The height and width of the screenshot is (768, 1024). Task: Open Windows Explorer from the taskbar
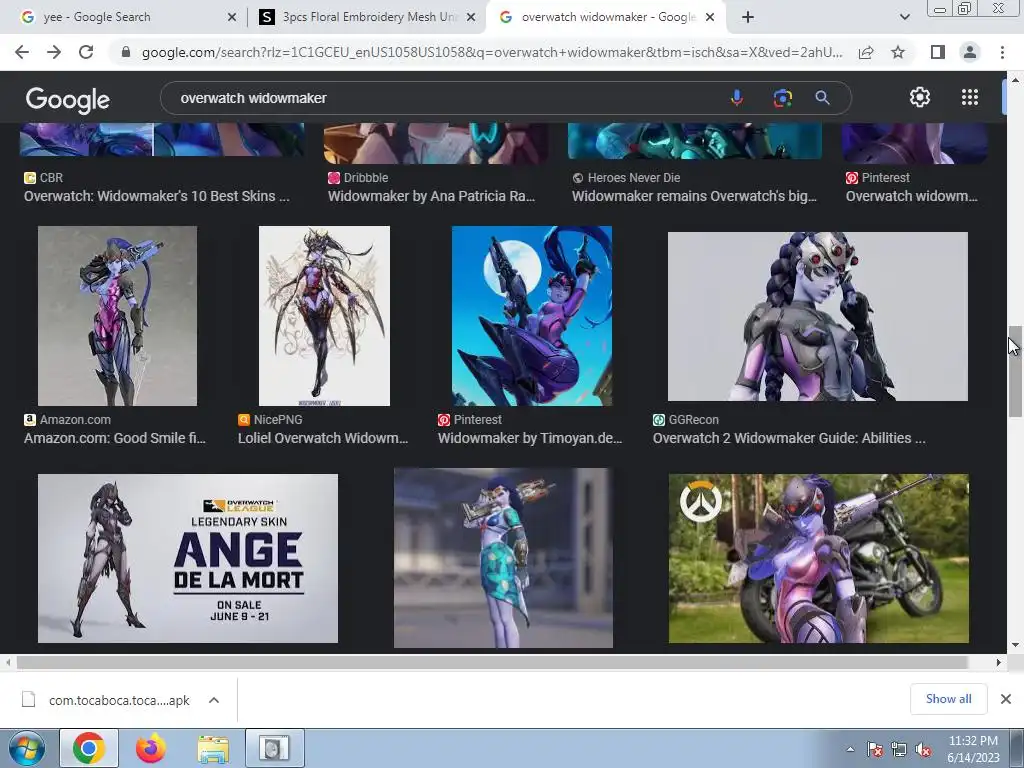[x=213, y=749]
